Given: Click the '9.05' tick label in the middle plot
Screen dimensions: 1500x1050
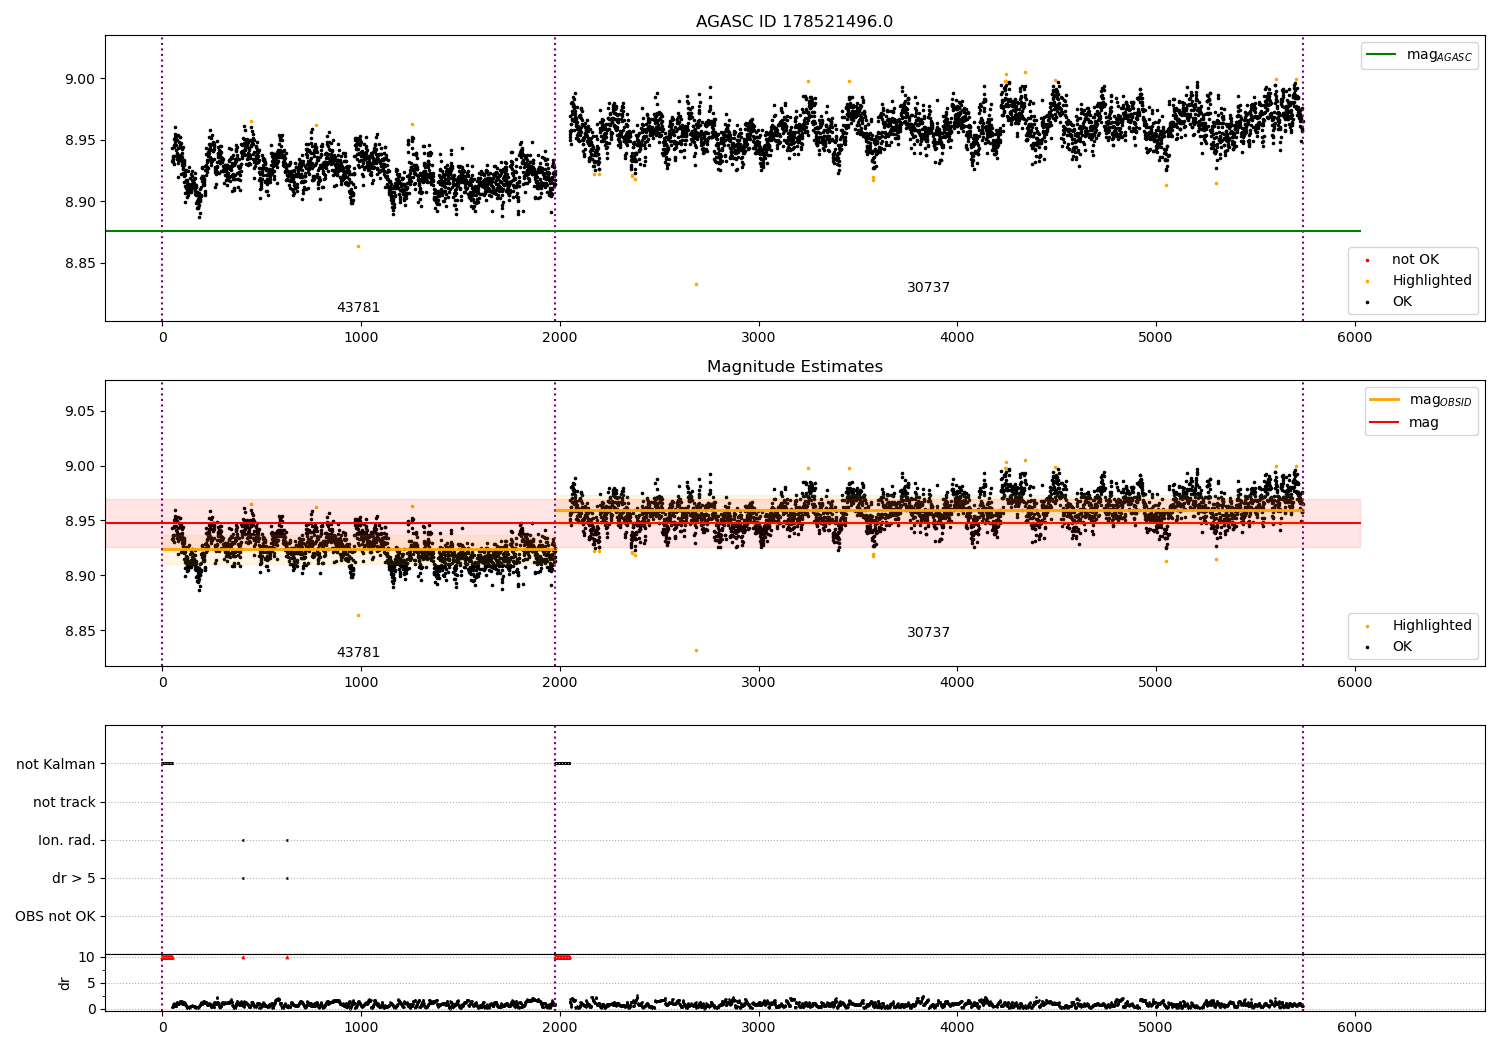Looking at the screenshot, I should point(78,412).
